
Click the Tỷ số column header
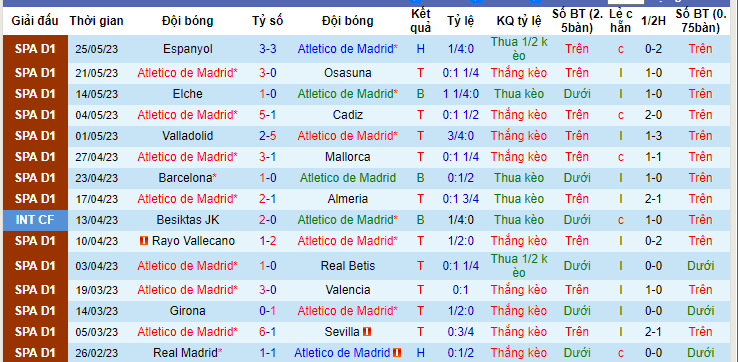pyautogui.click(x=267, y=21)
